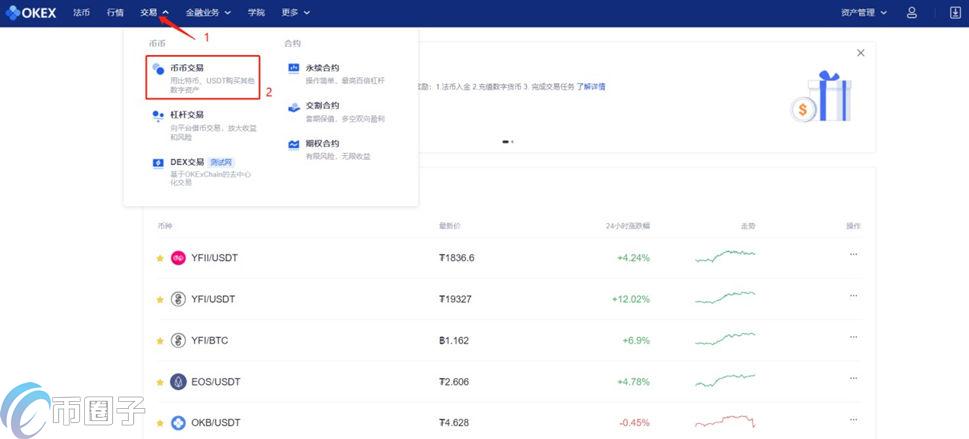
Task: Click the active banner carousel dot
Action: pyautogui.click(x=506, y=142)
